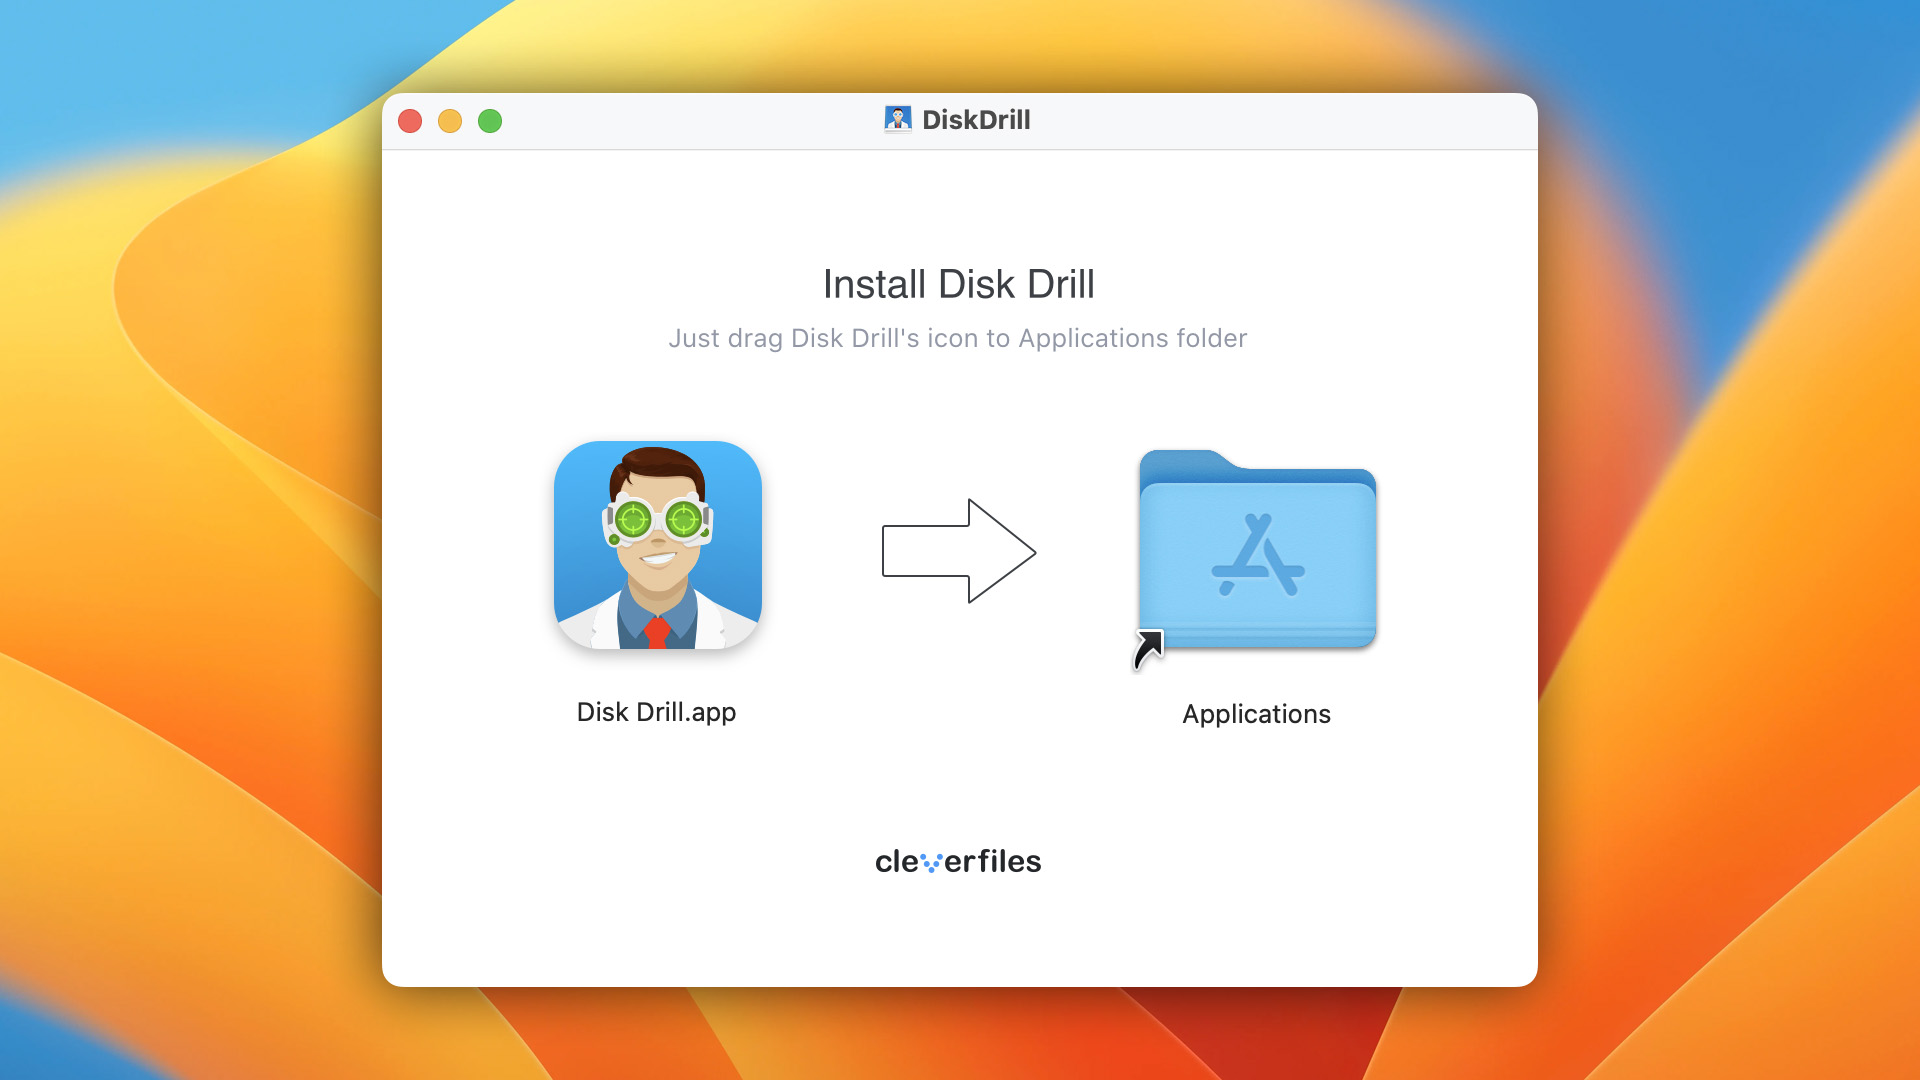Select the cleverfiles brand logo
This screenshot has height=1080, width=1920.
960,861
